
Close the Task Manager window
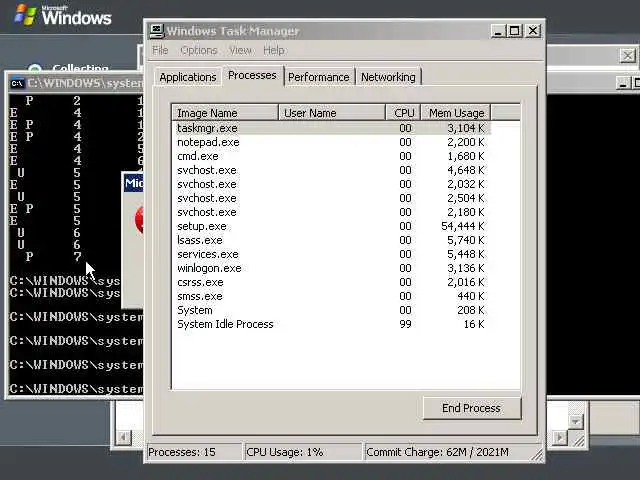click(x=533, y=31)
